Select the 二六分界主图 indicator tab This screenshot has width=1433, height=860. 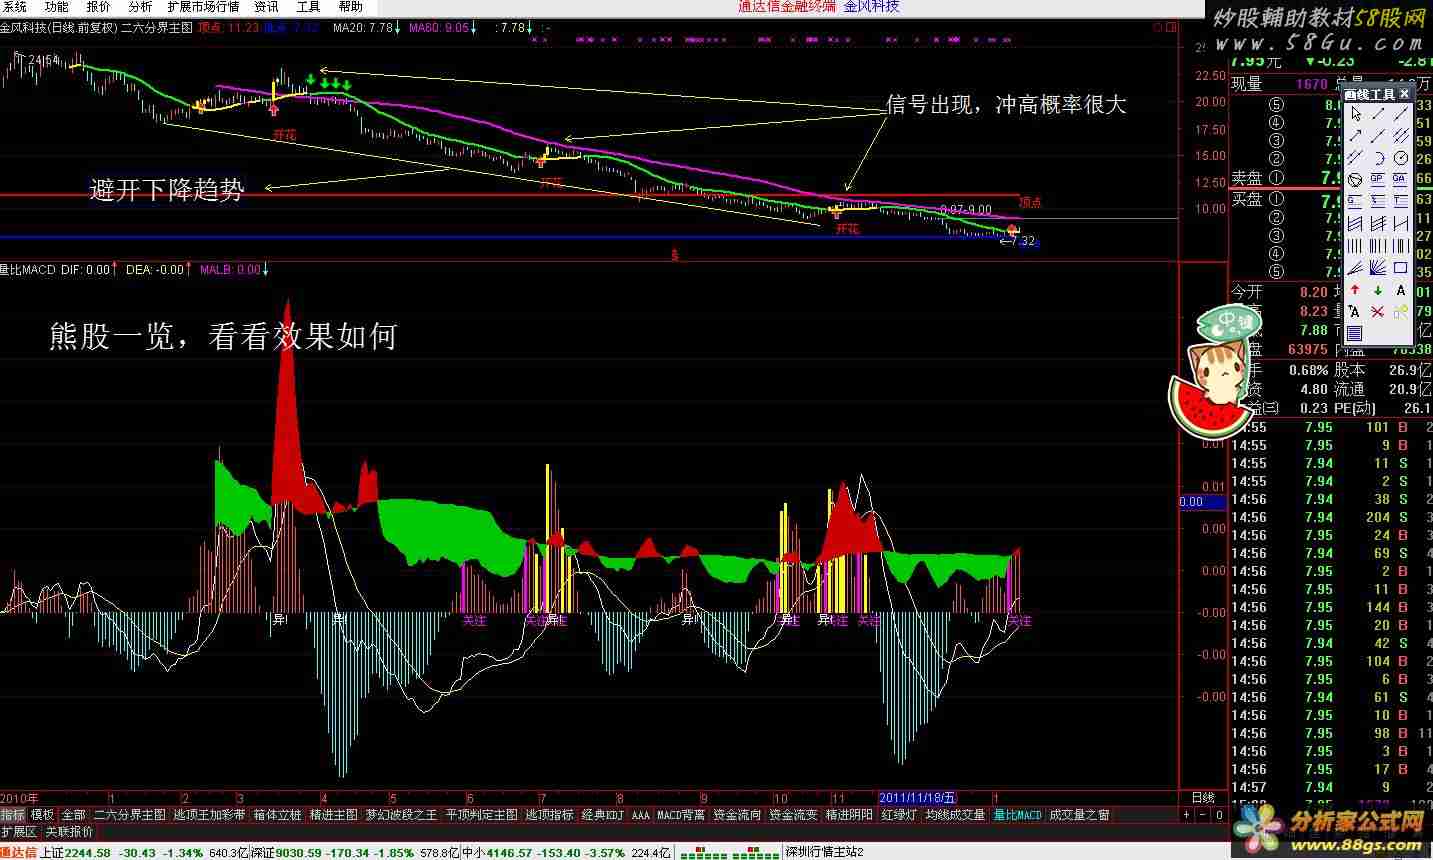point(129,815)
